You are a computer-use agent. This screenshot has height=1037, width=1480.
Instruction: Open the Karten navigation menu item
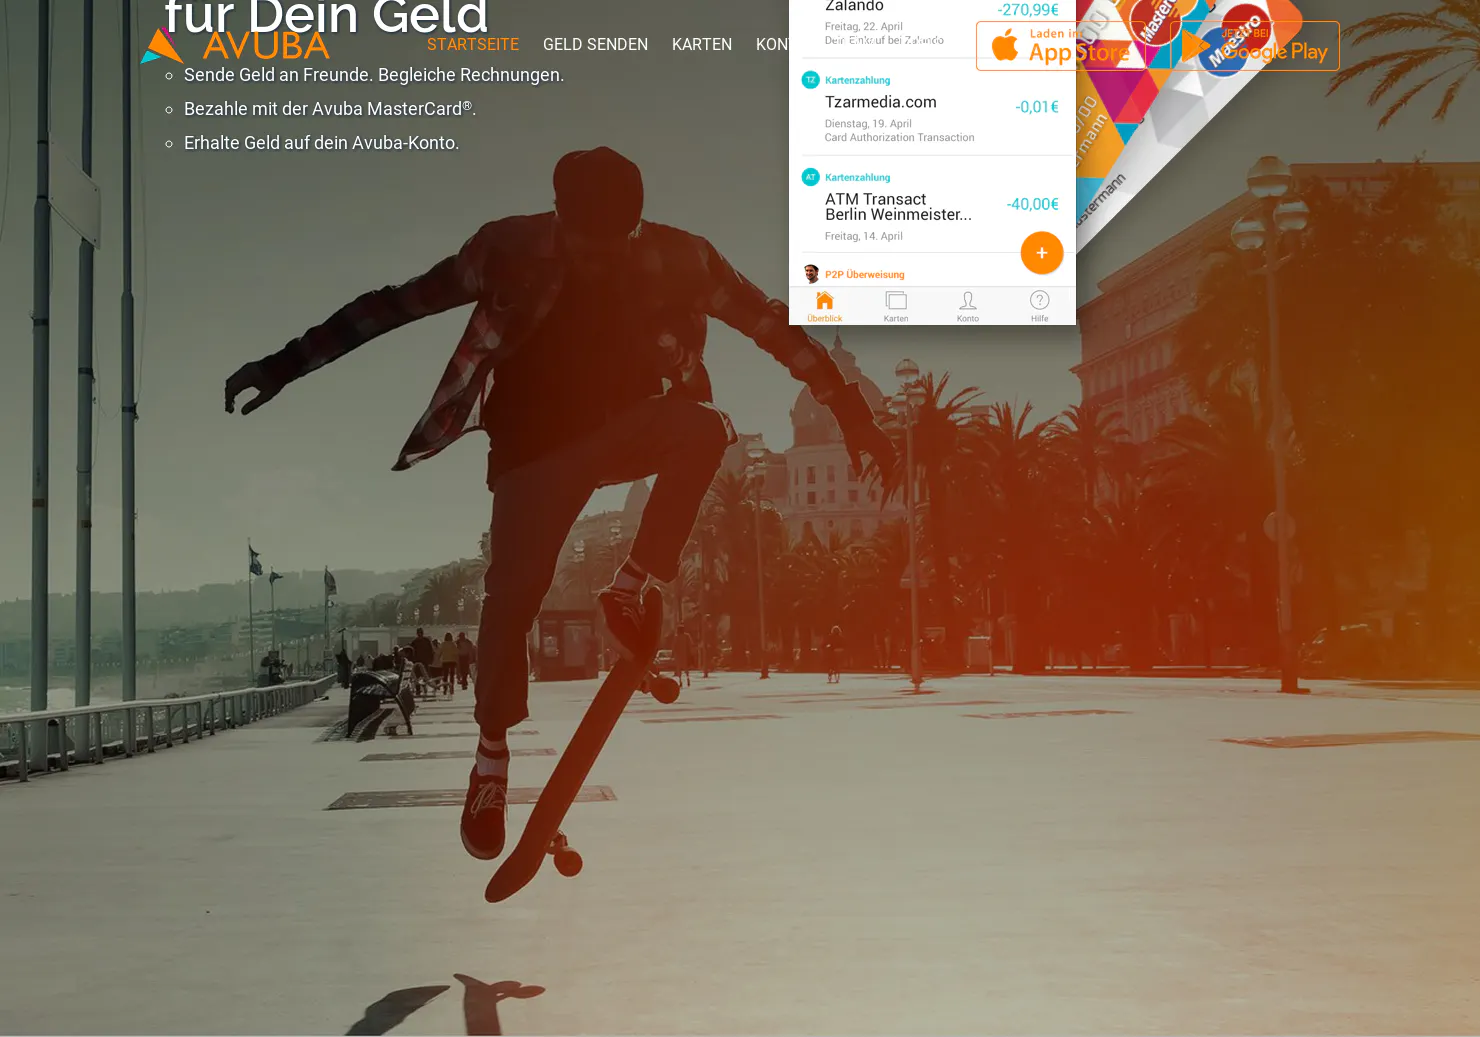(x=702, y=44)
